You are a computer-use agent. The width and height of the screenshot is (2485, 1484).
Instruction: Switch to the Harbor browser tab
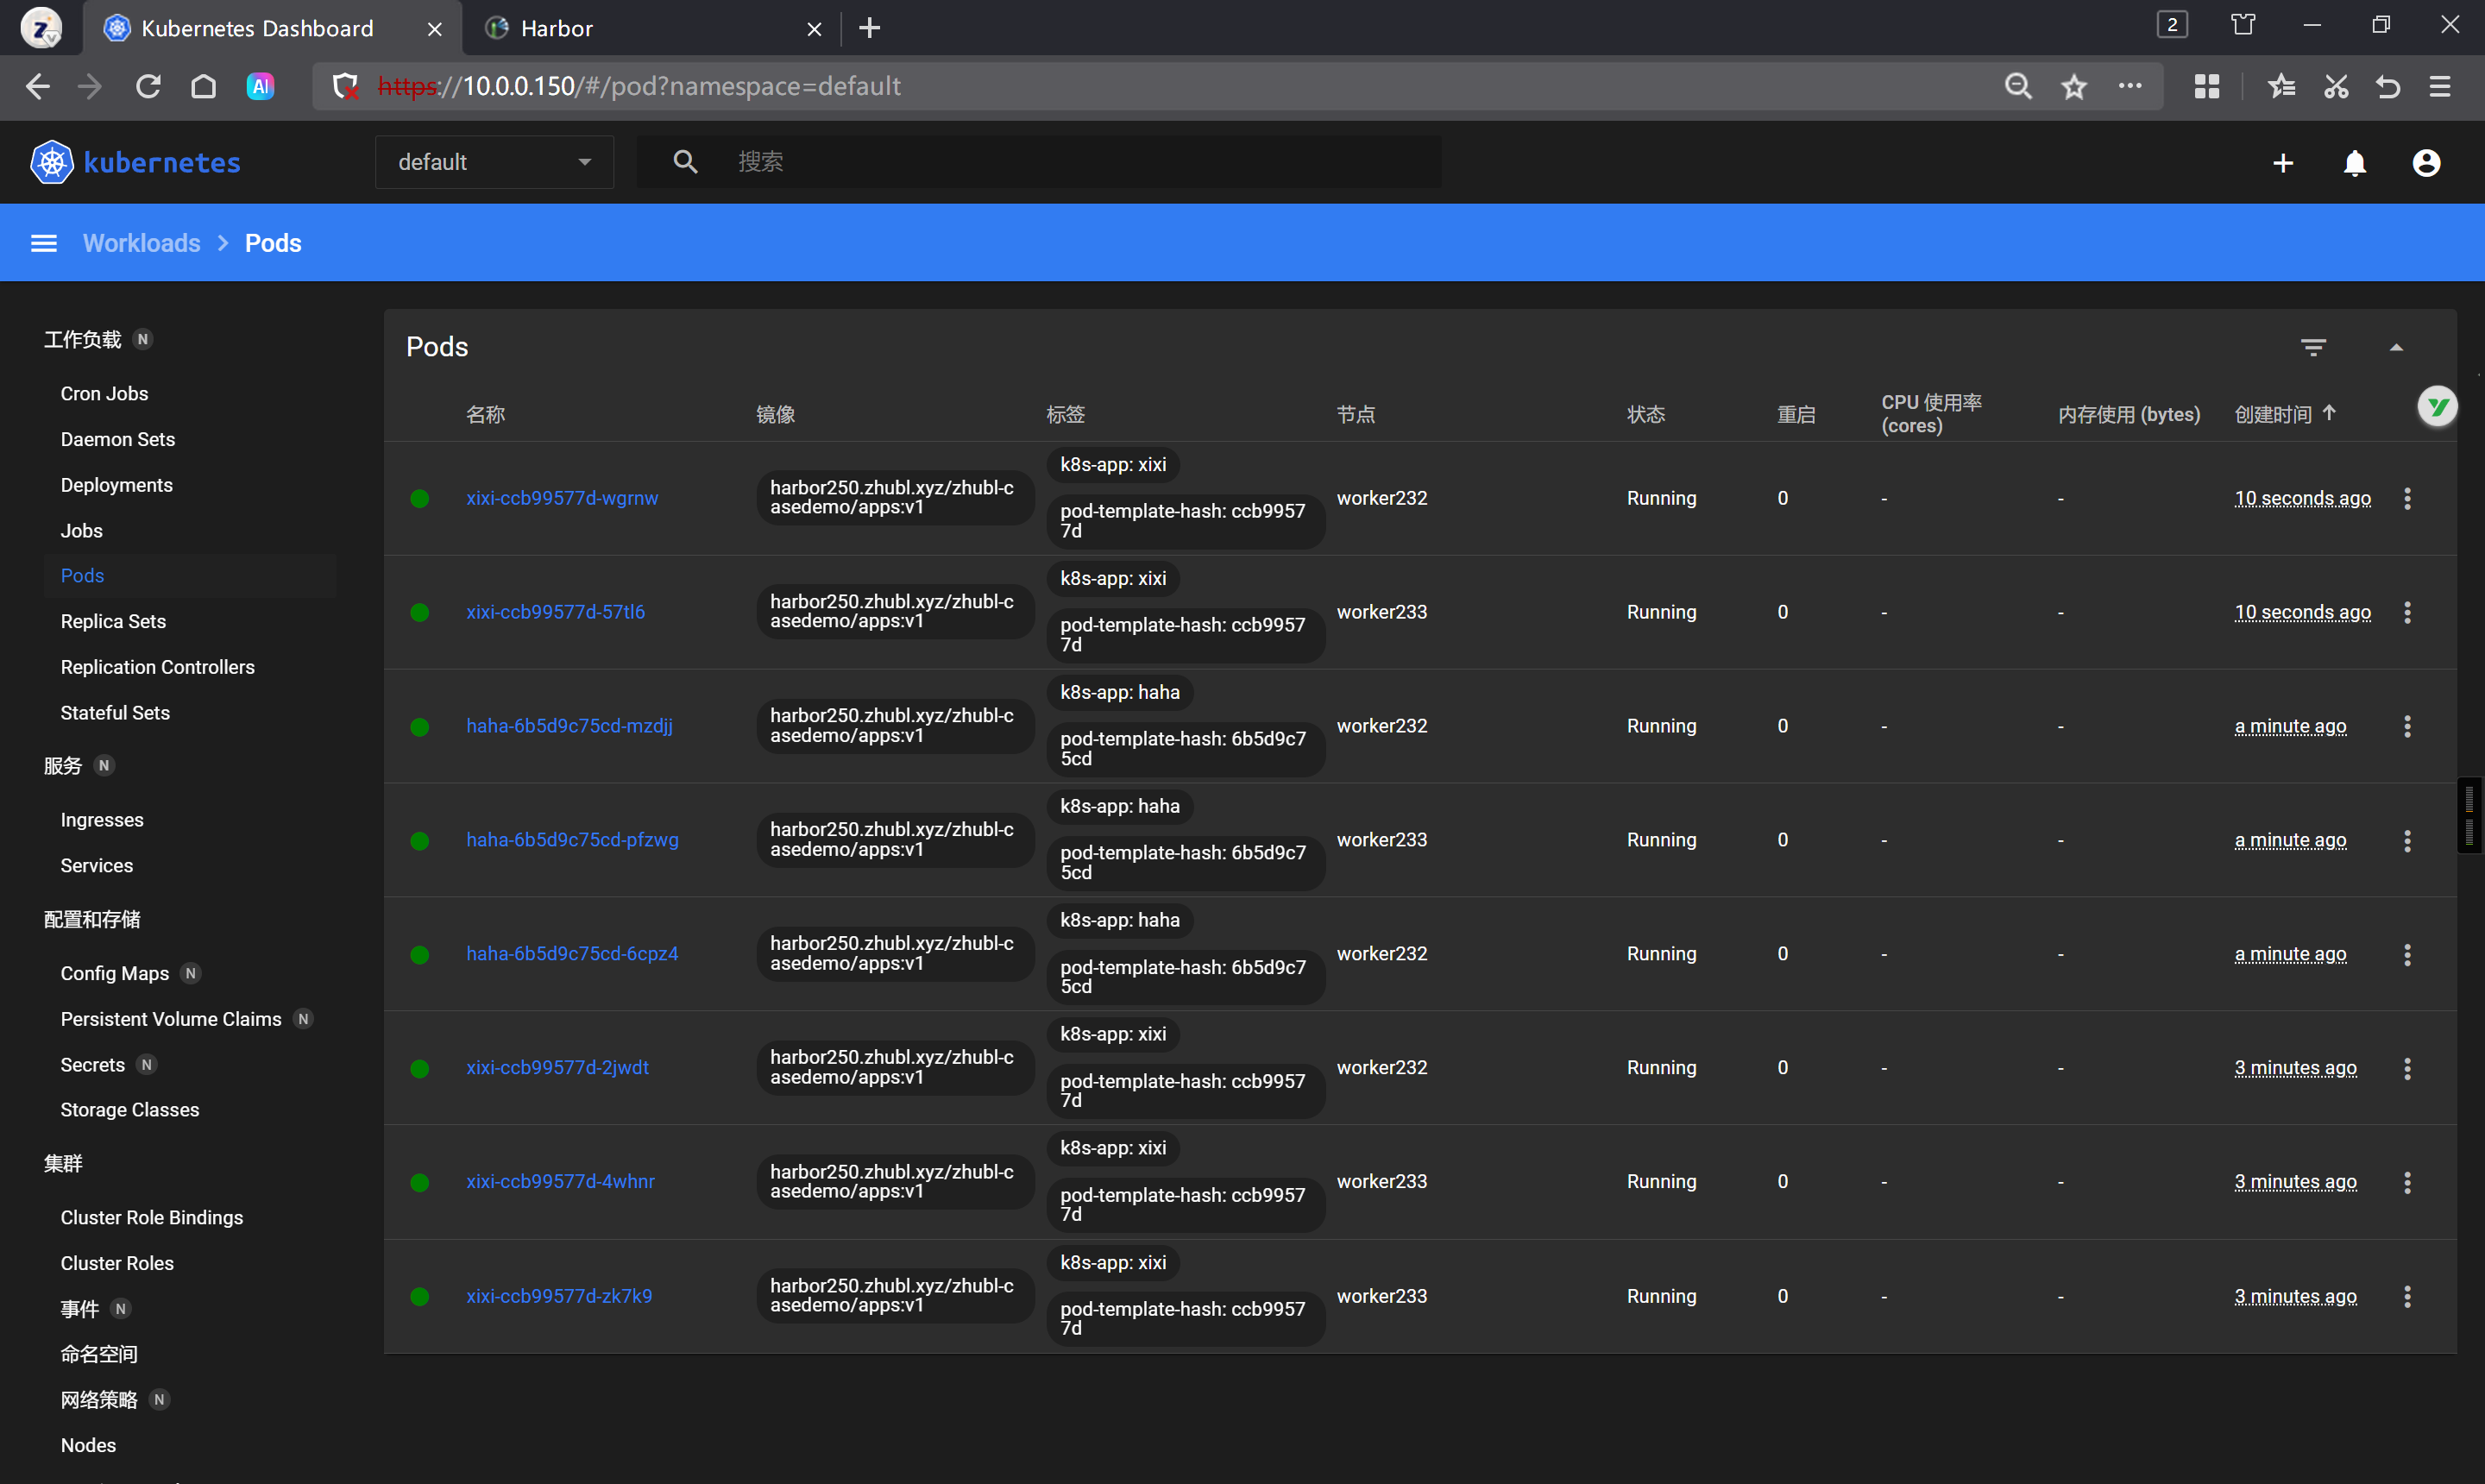click(x=557, y=28)
